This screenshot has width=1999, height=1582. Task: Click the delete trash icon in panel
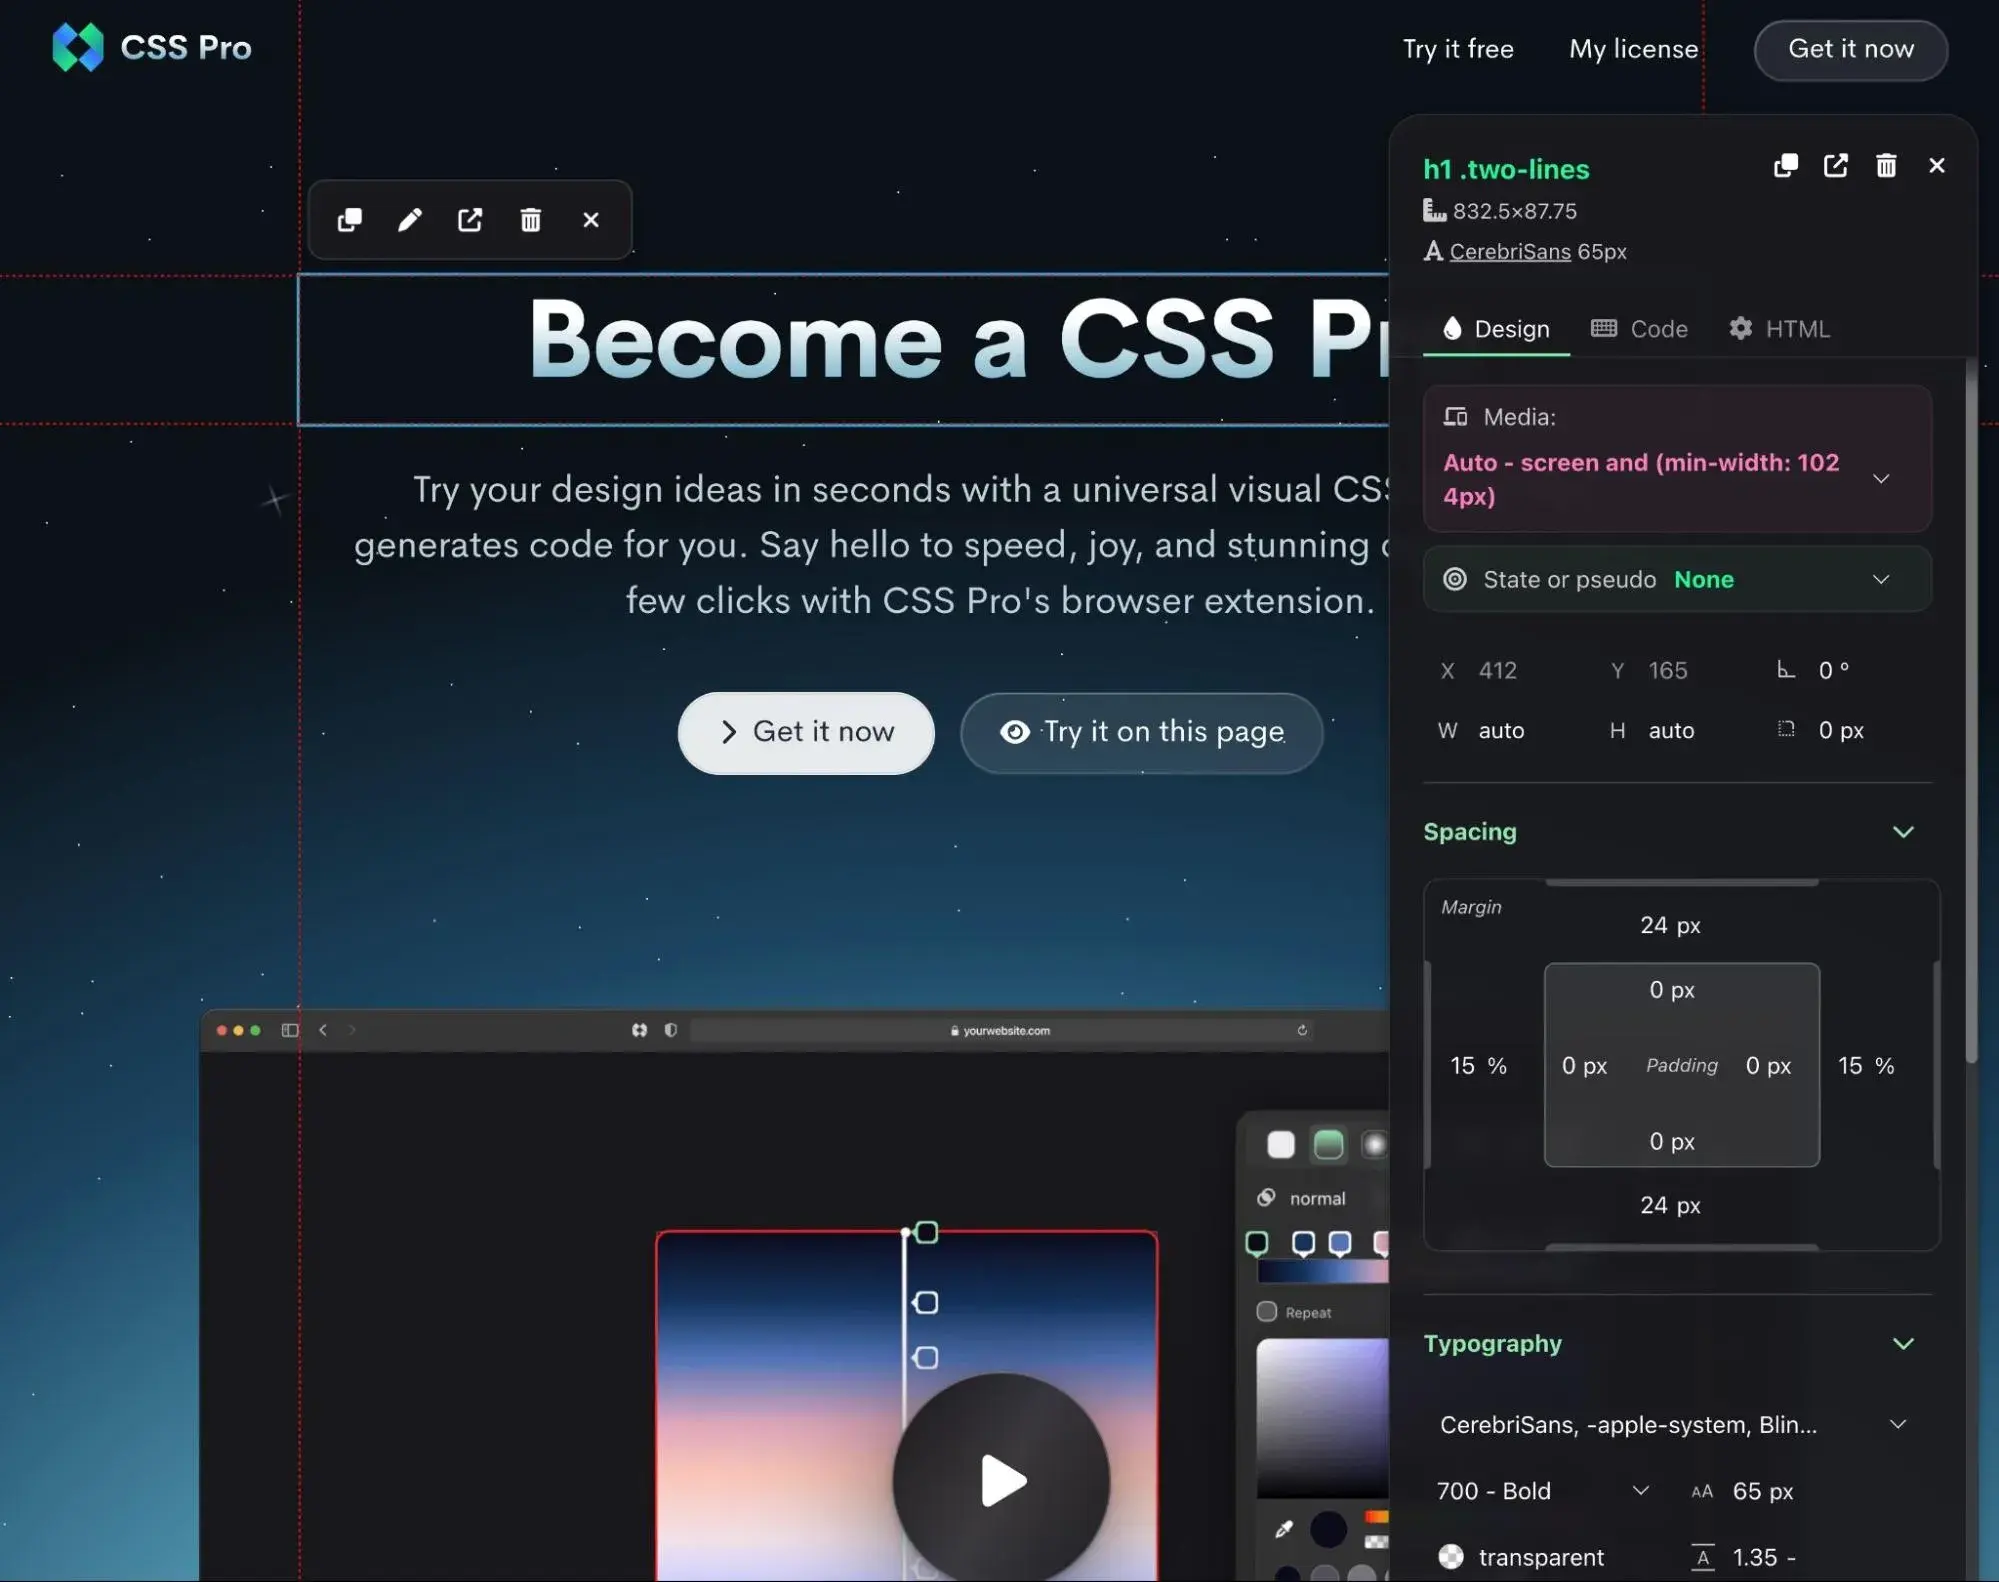1885,166
